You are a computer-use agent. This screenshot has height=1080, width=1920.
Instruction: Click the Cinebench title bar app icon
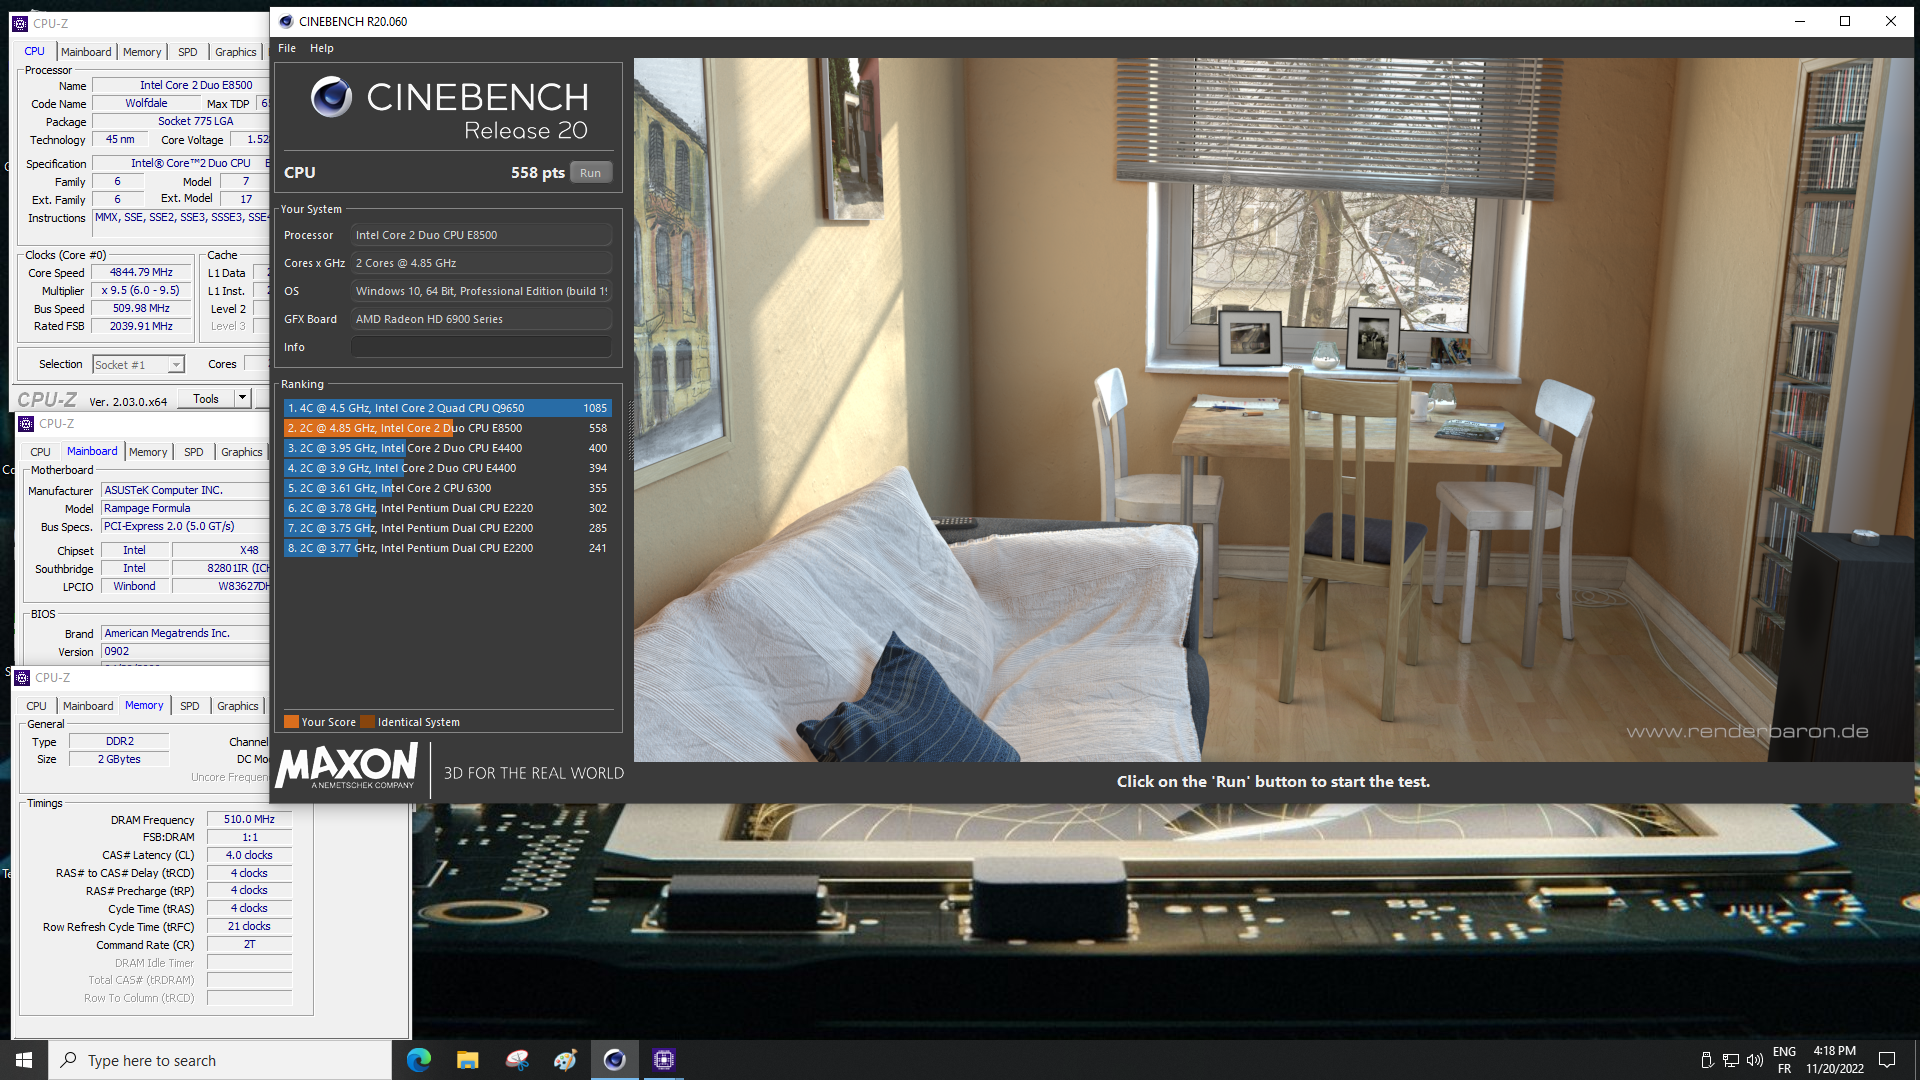click(x=286, y=21)
